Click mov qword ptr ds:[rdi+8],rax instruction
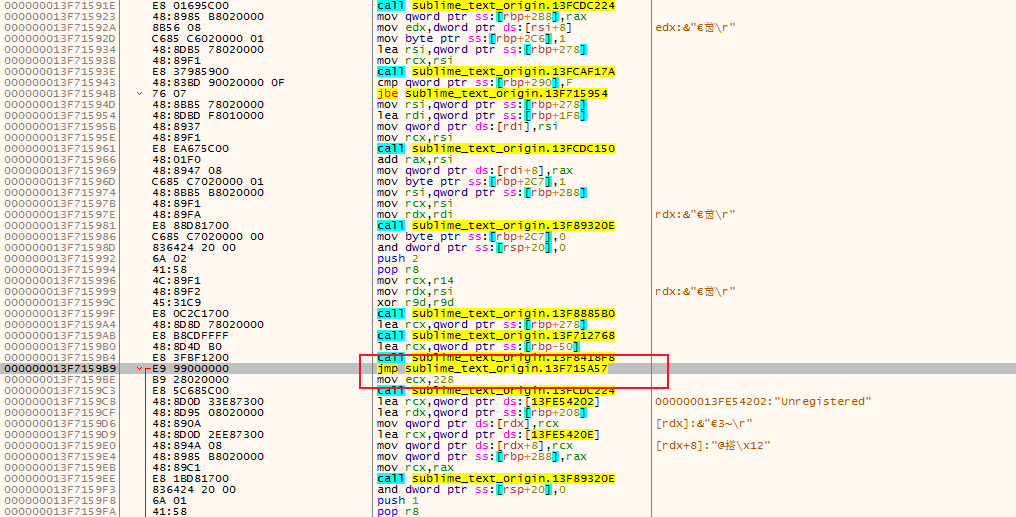Screen dimensions: 1016x517 [475, 171]
